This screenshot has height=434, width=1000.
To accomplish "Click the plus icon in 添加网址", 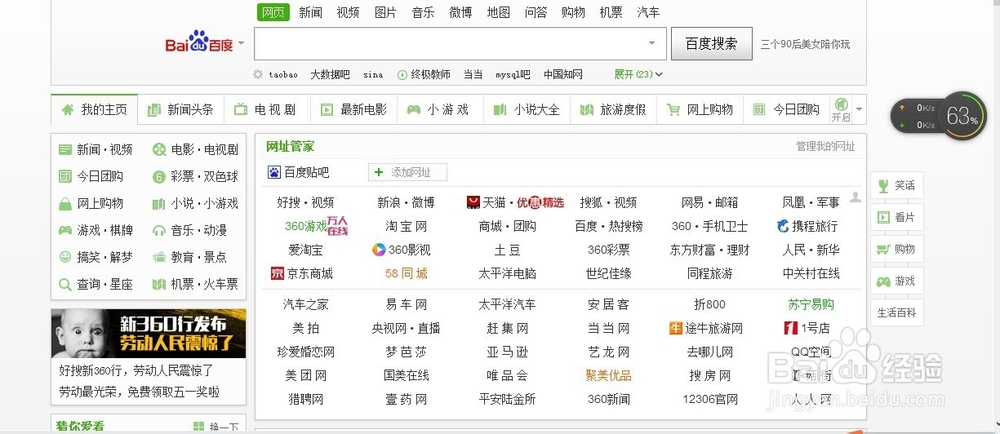I will [378, 172].
